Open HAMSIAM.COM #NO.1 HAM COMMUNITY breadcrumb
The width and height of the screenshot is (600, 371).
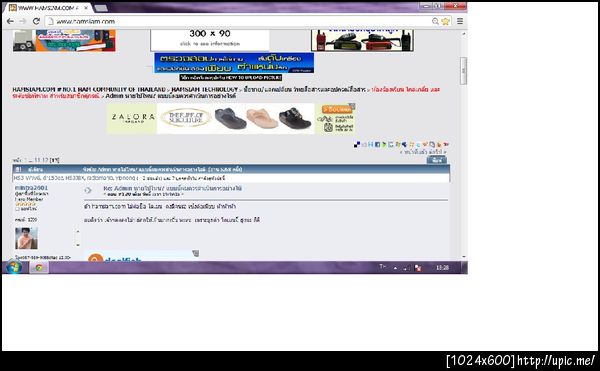(x=89, y=89)
